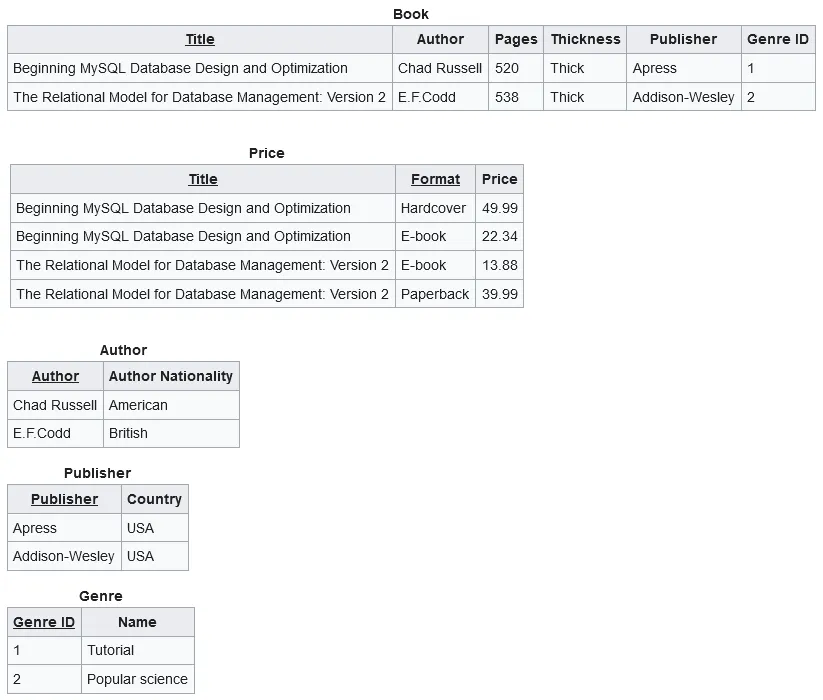Viewport: 823px width, 700px height.
Task: Select E.F.Codd in the Author table
Action: 40,433
